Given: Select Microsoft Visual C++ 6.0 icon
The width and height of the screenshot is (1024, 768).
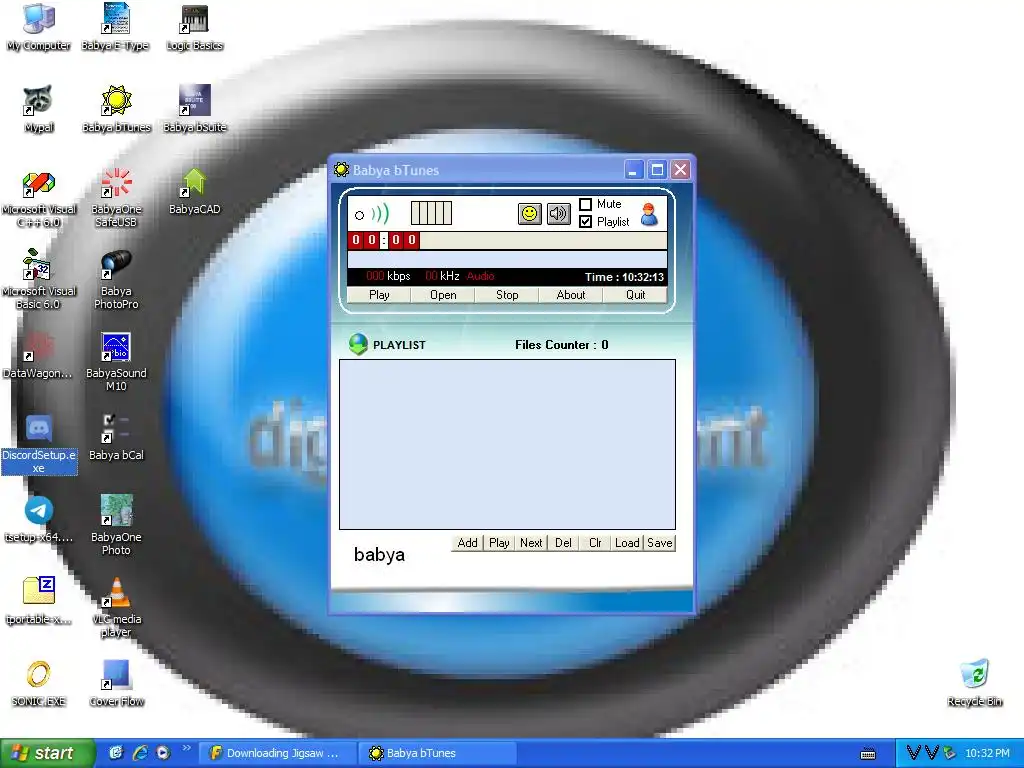Looking at the screenshot, I should (x=39, y=199).
